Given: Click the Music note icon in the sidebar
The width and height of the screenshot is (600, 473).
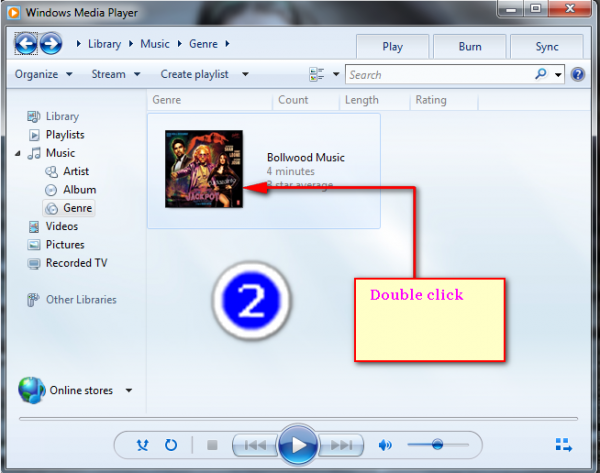Looking at the screenshot, I should point(34,153).
